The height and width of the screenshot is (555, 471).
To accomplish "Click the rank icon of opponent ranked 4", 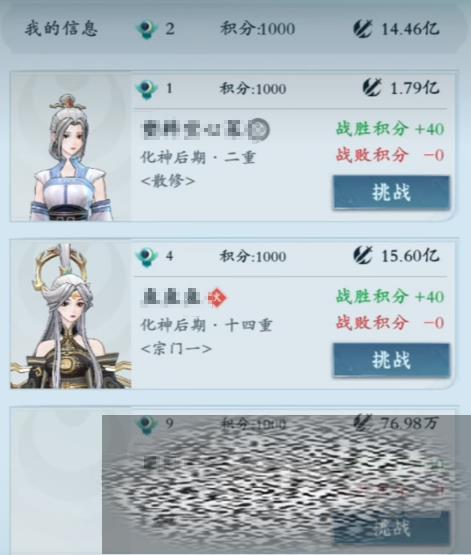I will 147,256.
